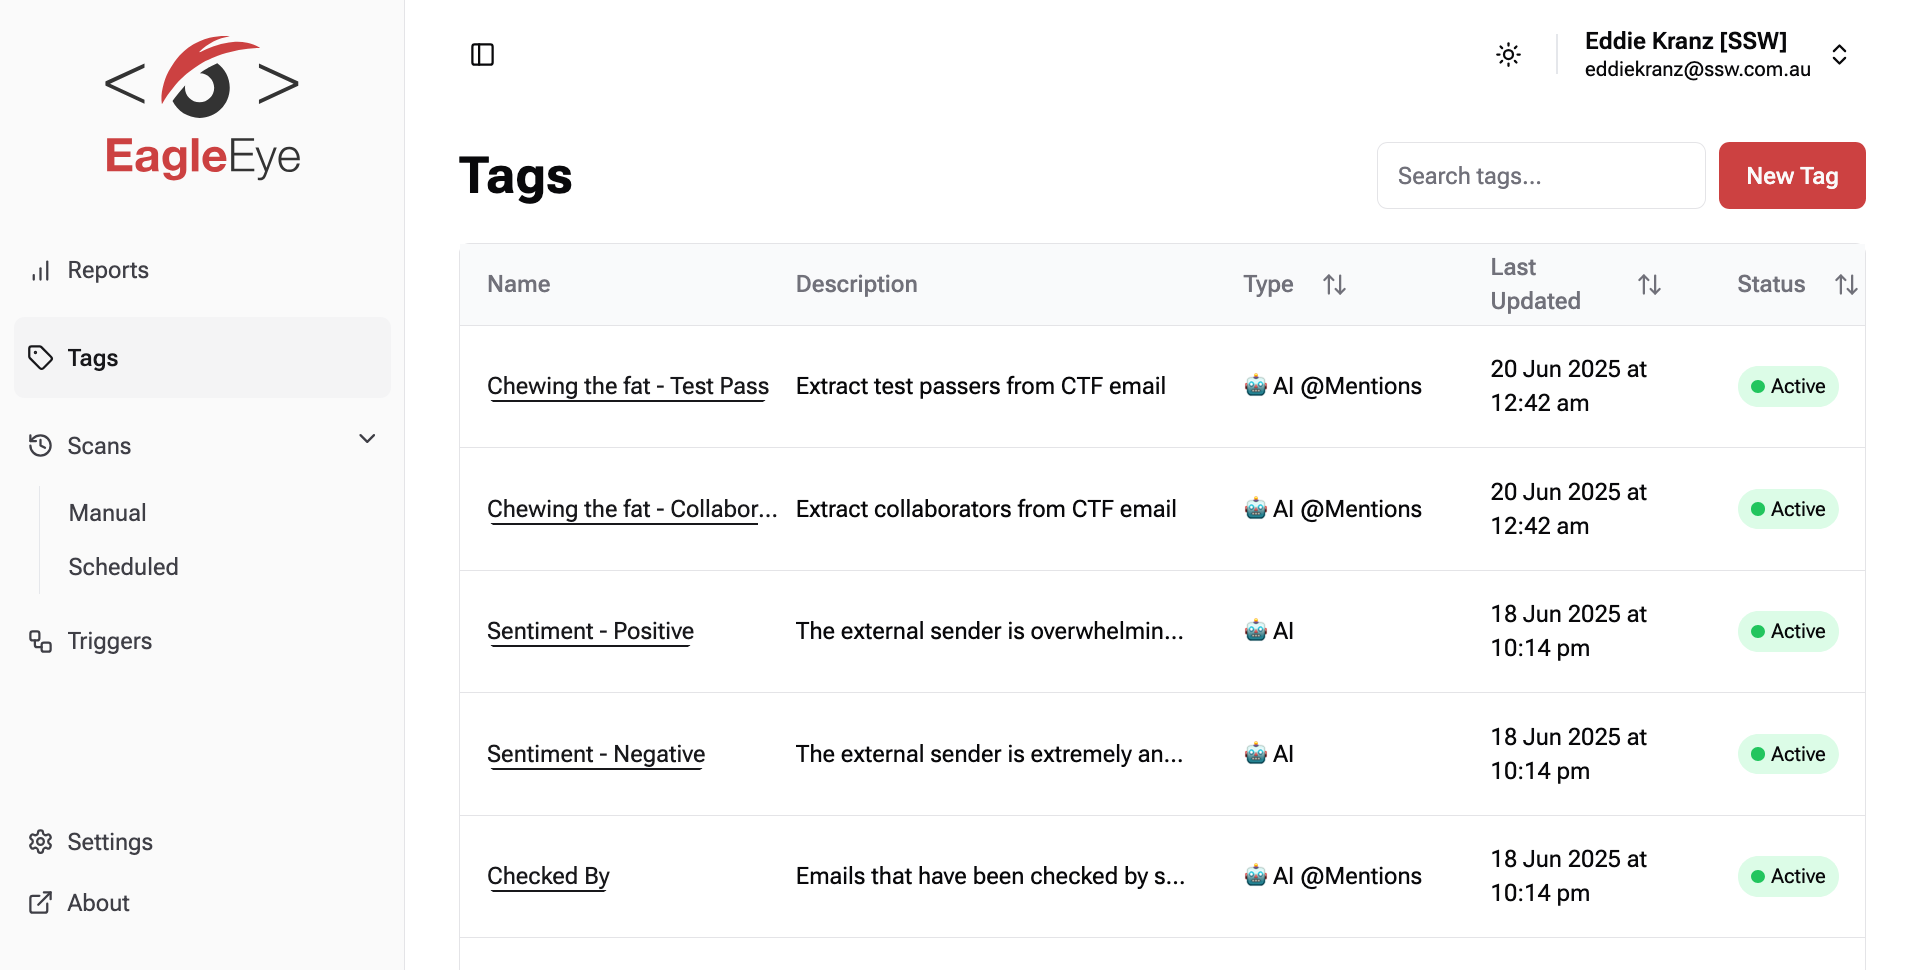Open Chewing the fat - Test Pass tag
1920x970 pixels.
[628, 386]
